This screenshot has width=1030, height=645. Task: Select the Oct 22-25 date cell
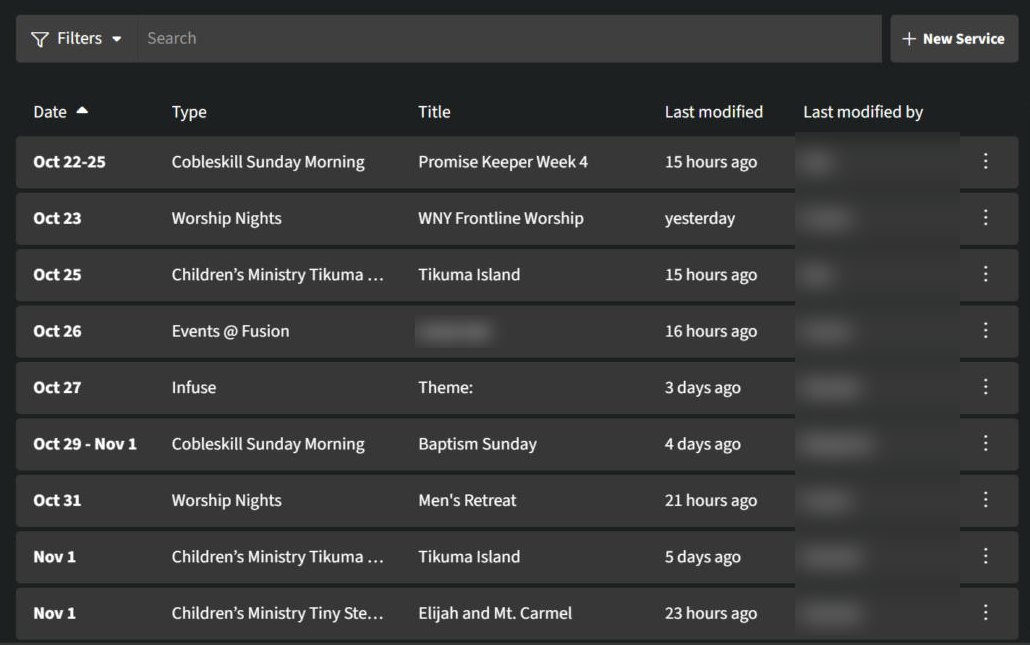click(70, 162)
